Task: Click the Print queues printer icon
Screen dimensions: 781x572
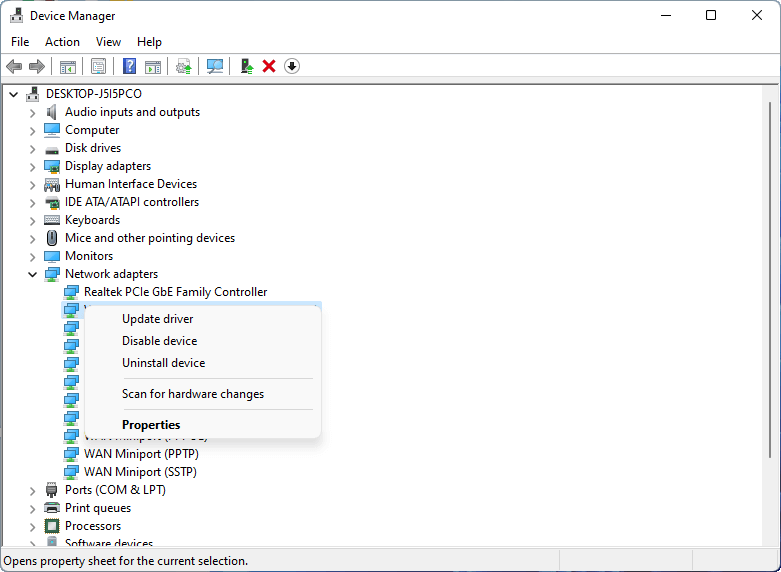Action: pyautogui.click(x=52, y=508)
